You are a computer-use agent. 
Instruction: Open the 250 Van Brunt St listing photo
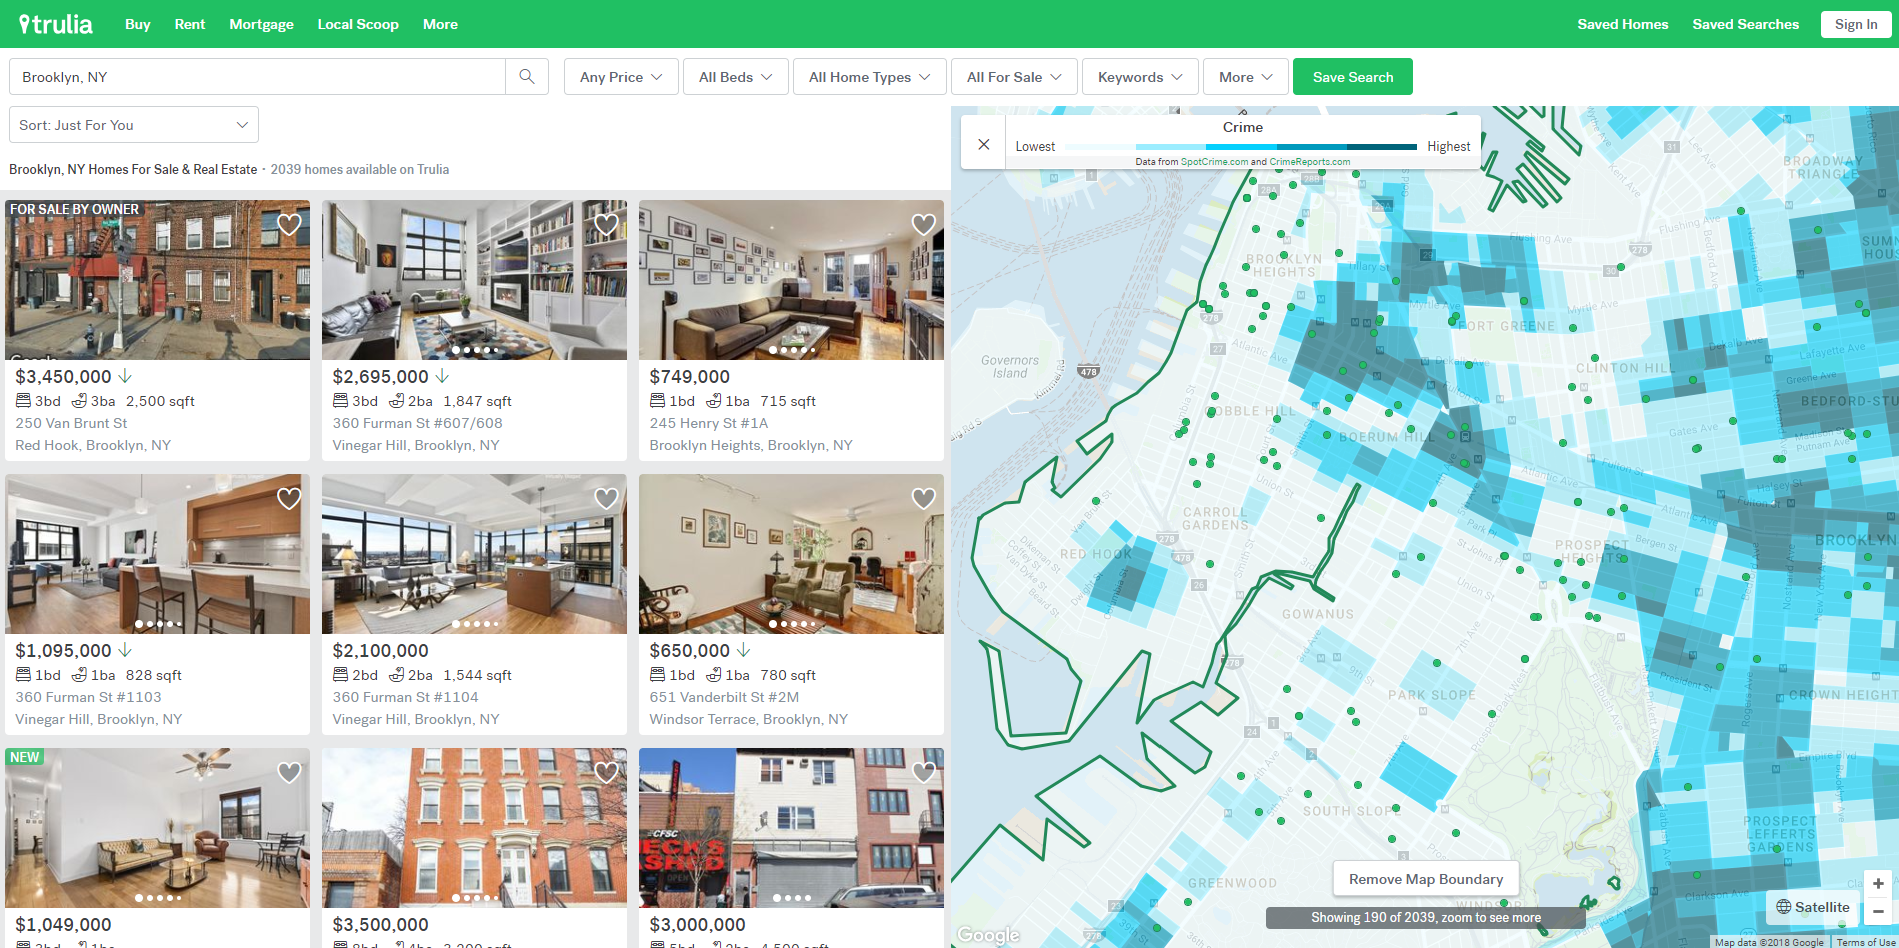[x=157, y=280]
